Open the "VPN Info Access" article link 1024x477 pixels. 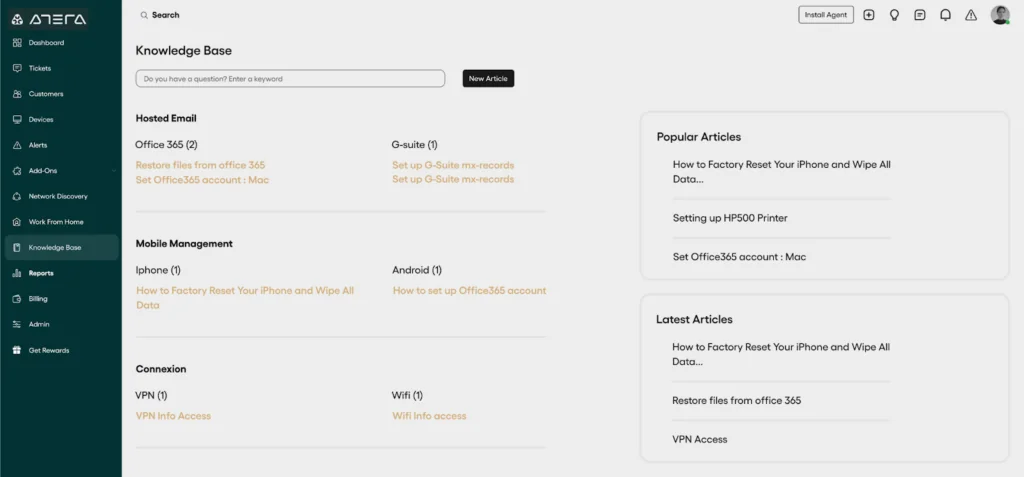pyautogui.click(x=173, y=416)
